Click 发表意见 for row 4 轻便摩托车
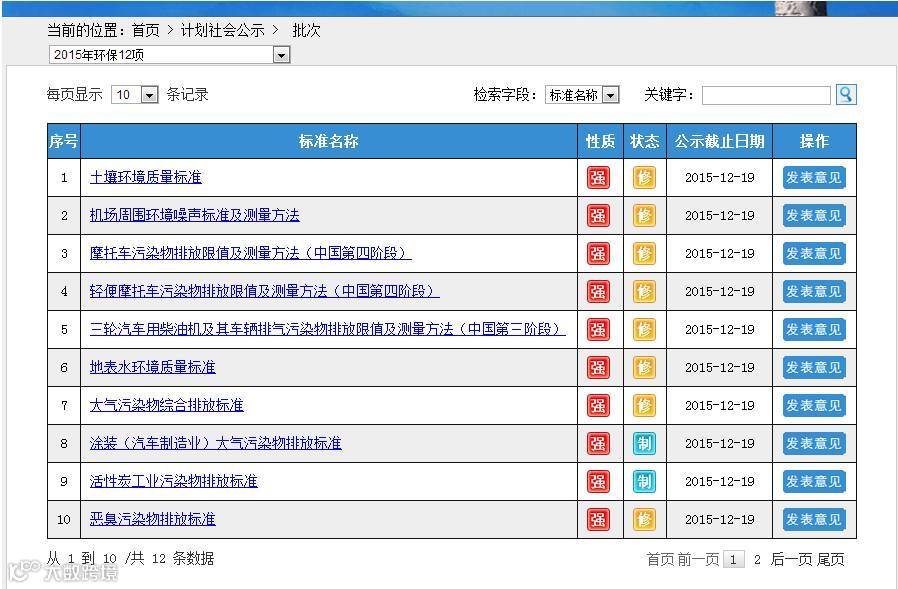Viewport: 898px width, 589px height. coord(814,292)
